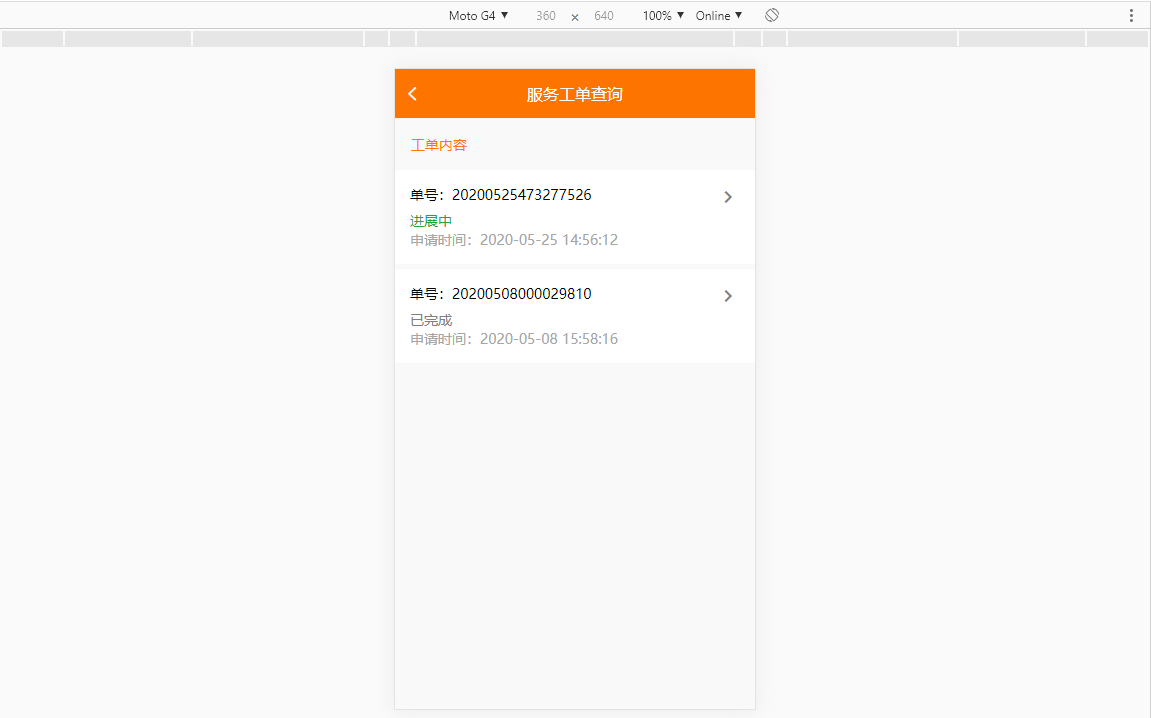Click the 服务工单查询 page title
This screenshot has width=1151, height=718.
(575, 94)
